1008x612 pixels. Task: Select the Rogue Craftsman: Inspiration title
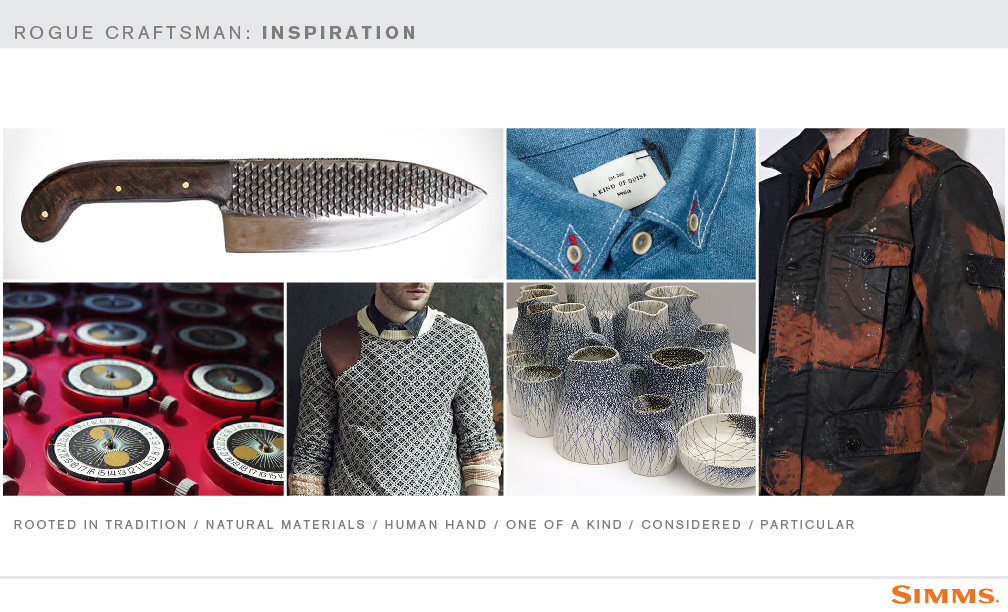click(x=215, y=33)
